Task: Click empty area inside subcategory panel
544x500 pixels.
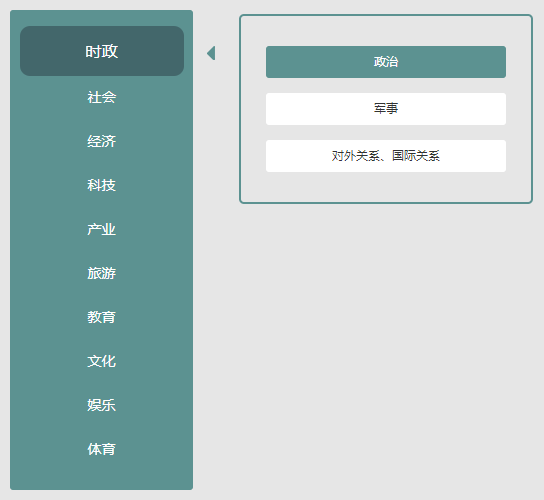Action: point(386,187)
